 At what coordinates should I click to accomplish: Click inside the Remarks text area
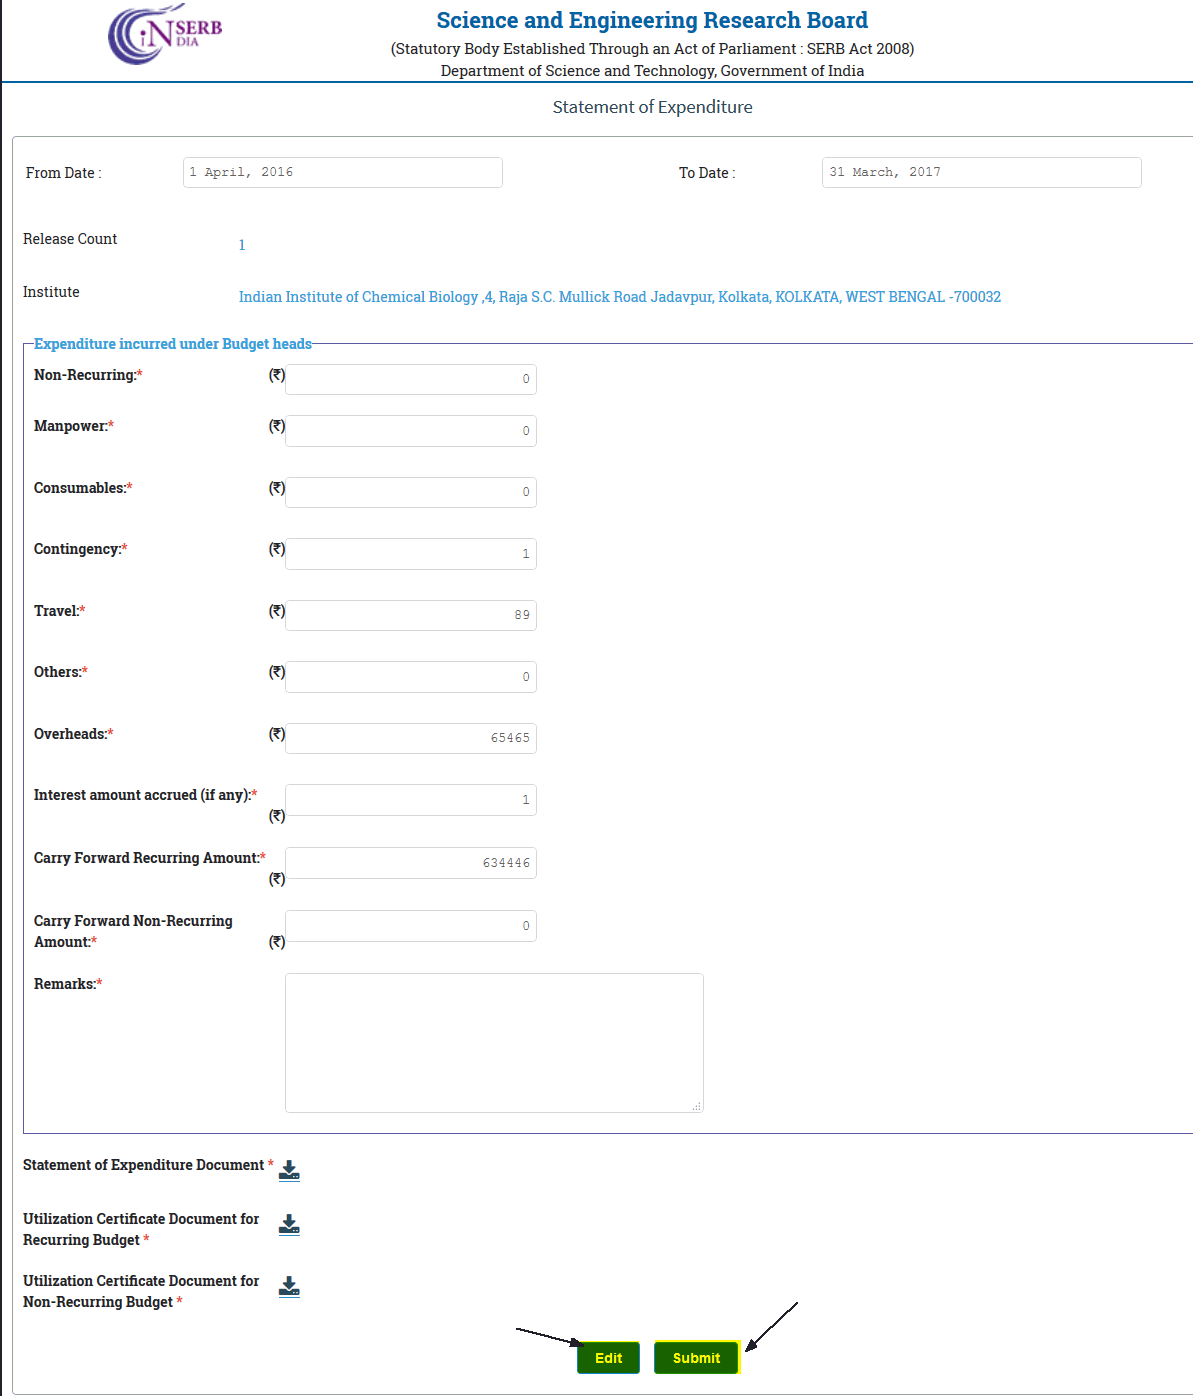[x=494, y=1043]
